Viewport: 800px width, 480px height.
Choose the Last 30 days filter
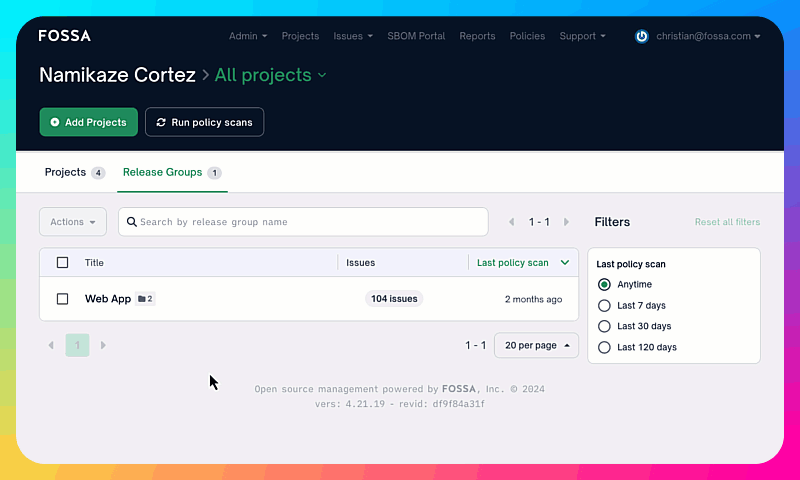[x=604, y=326]
